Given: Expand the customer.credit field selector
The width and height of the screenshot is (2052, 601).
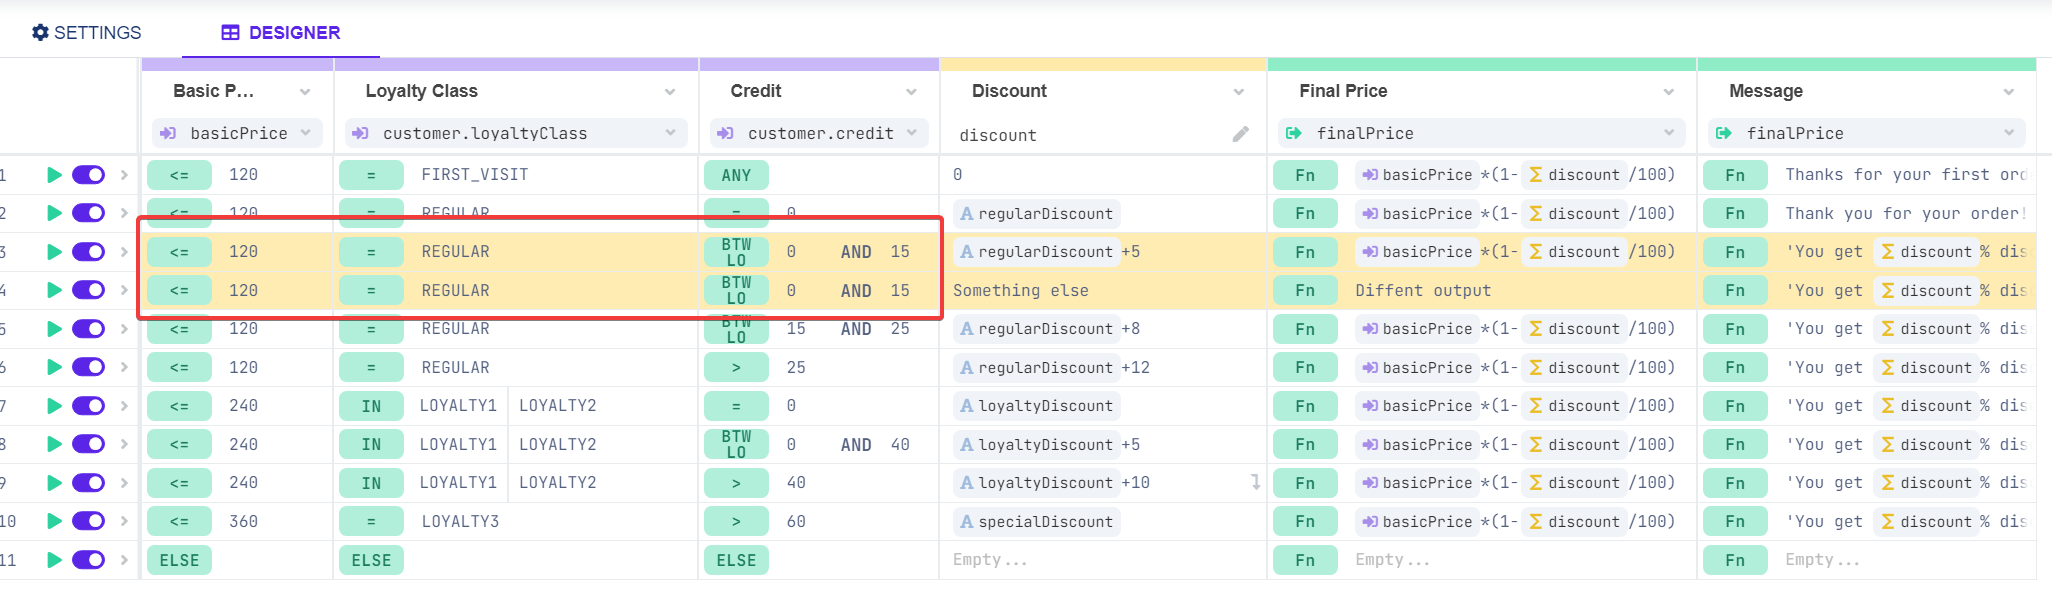Looking at the screenshot, I should pyautogui.click(x=912, y=133).
